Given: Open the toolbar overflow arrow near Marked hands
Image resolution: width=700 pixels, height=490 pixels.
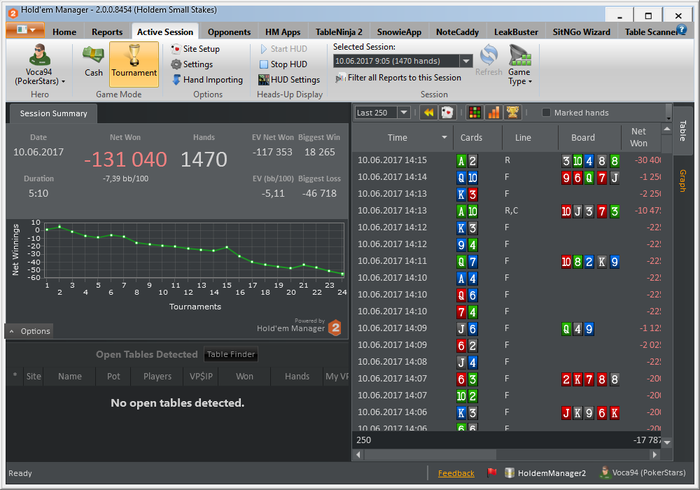Looking at the screenshot, I should click(x=668, y=118).
